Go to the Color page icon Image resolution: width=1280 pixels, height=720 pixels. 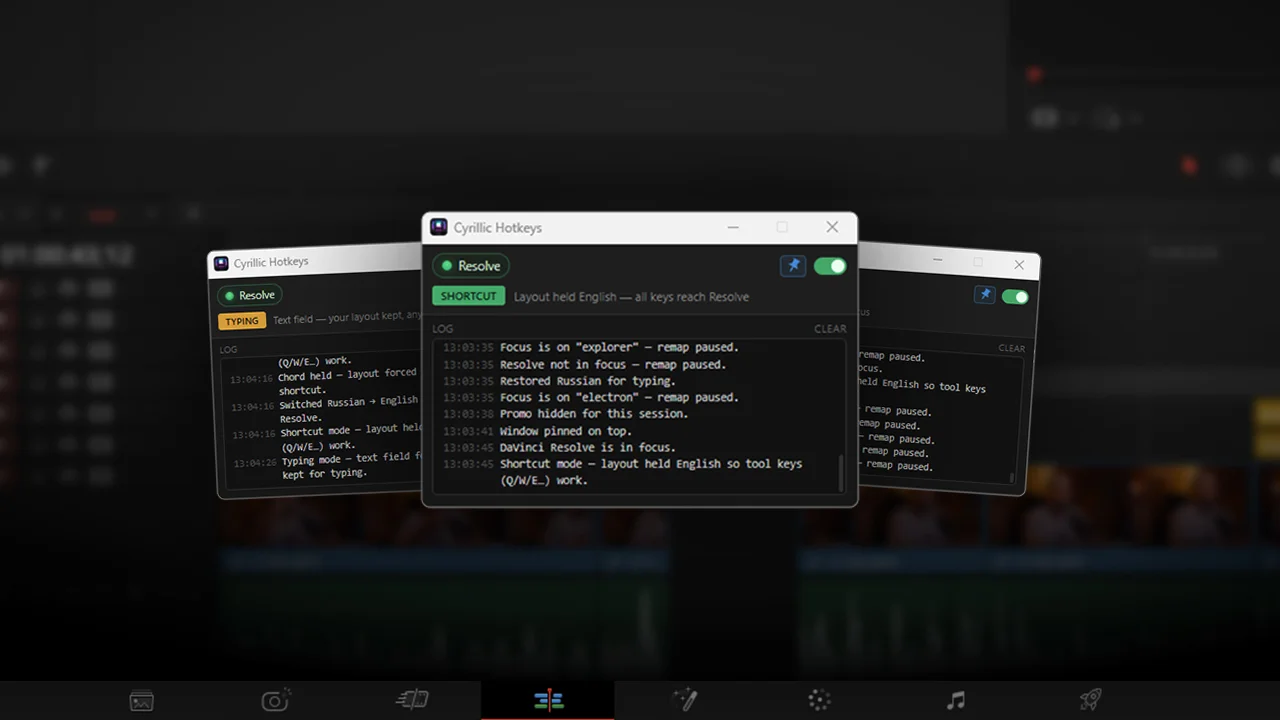tap(820, 700)
